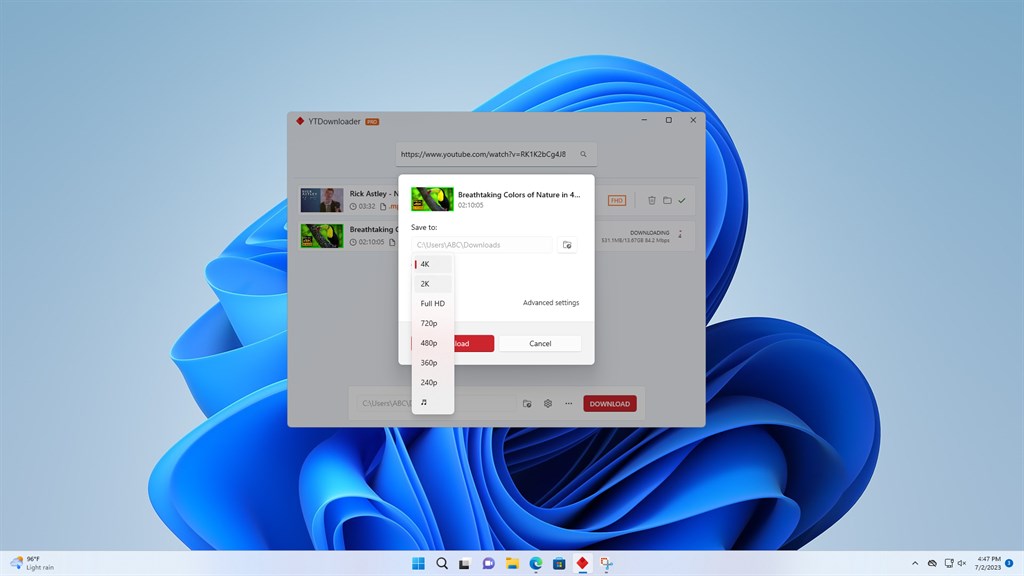
Task: Click the notification count badge
Action: [x=1009, y=563]
